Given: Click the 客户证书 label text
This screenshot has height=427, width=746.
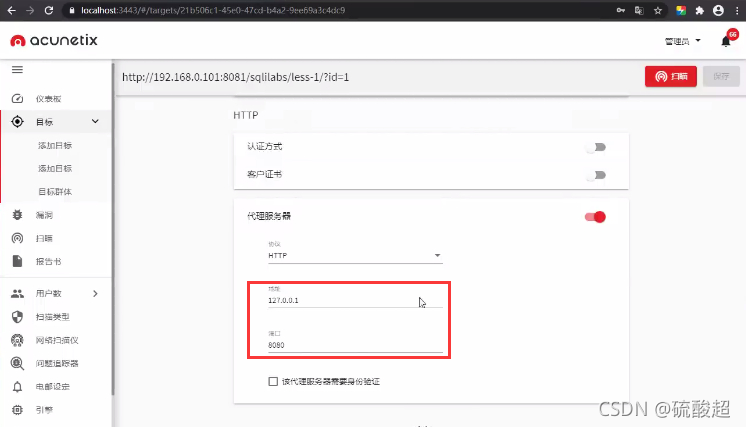Looking at the screenshot, I should click(265, 175).
